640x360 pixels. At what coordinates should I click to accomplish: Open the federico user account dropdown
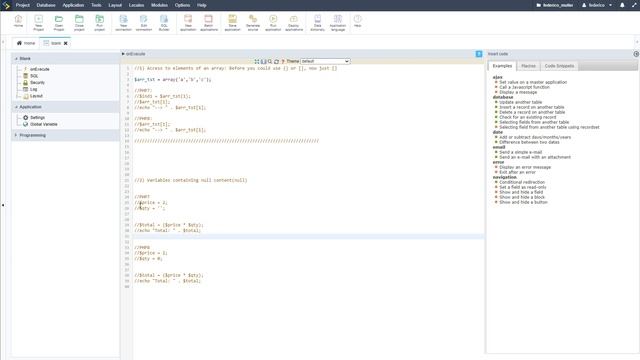(x=597, y=5)
